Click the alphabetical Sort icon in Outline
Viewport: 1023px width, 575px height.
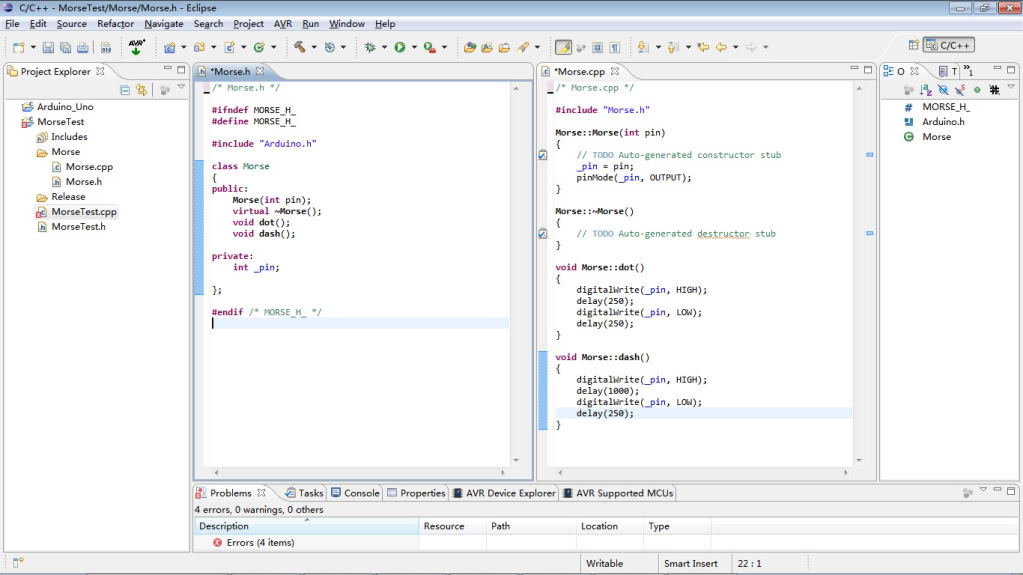(x=926, y=90)
